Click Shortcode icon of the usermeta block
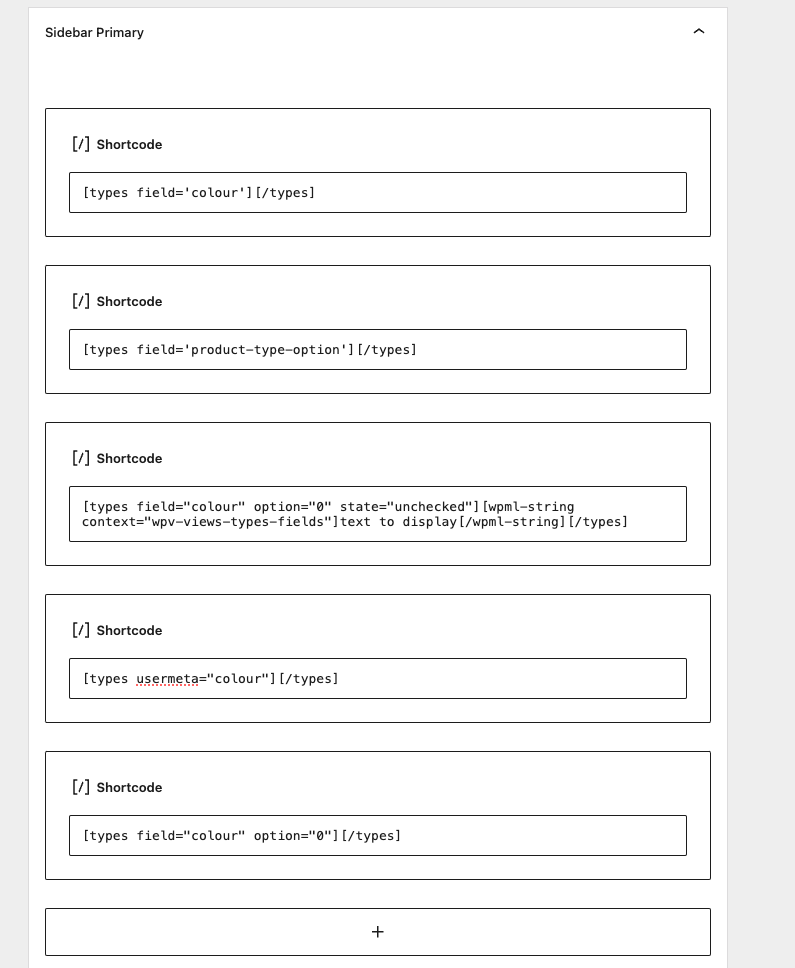795x968 pixels. [81, 630]
